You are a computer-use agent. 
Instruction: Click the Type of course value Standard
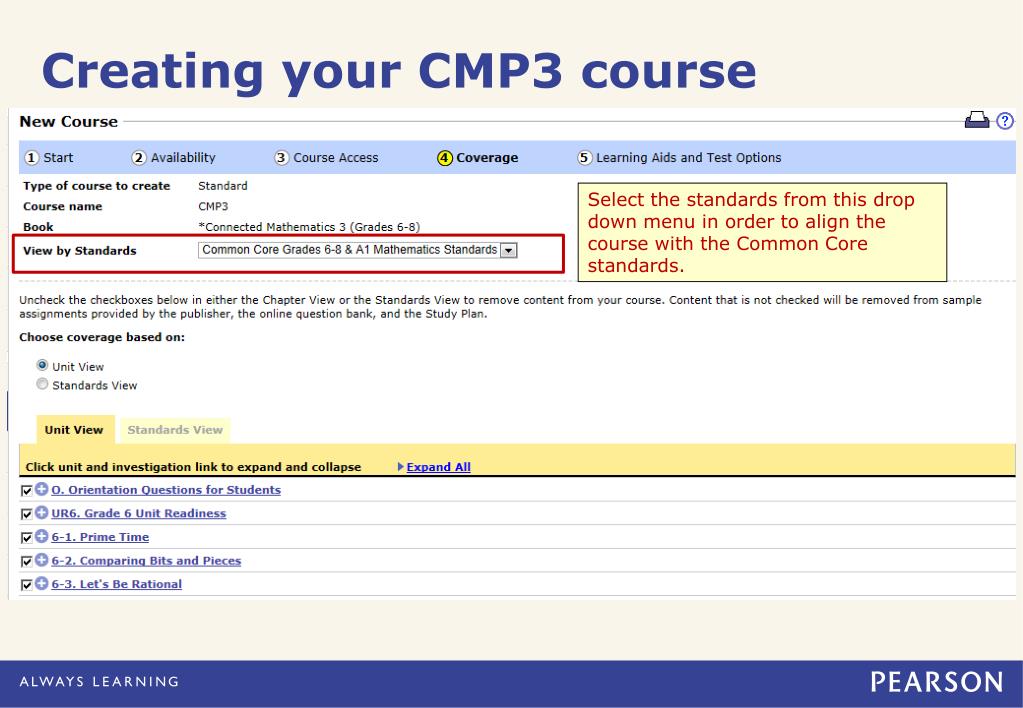pos(222,186)
